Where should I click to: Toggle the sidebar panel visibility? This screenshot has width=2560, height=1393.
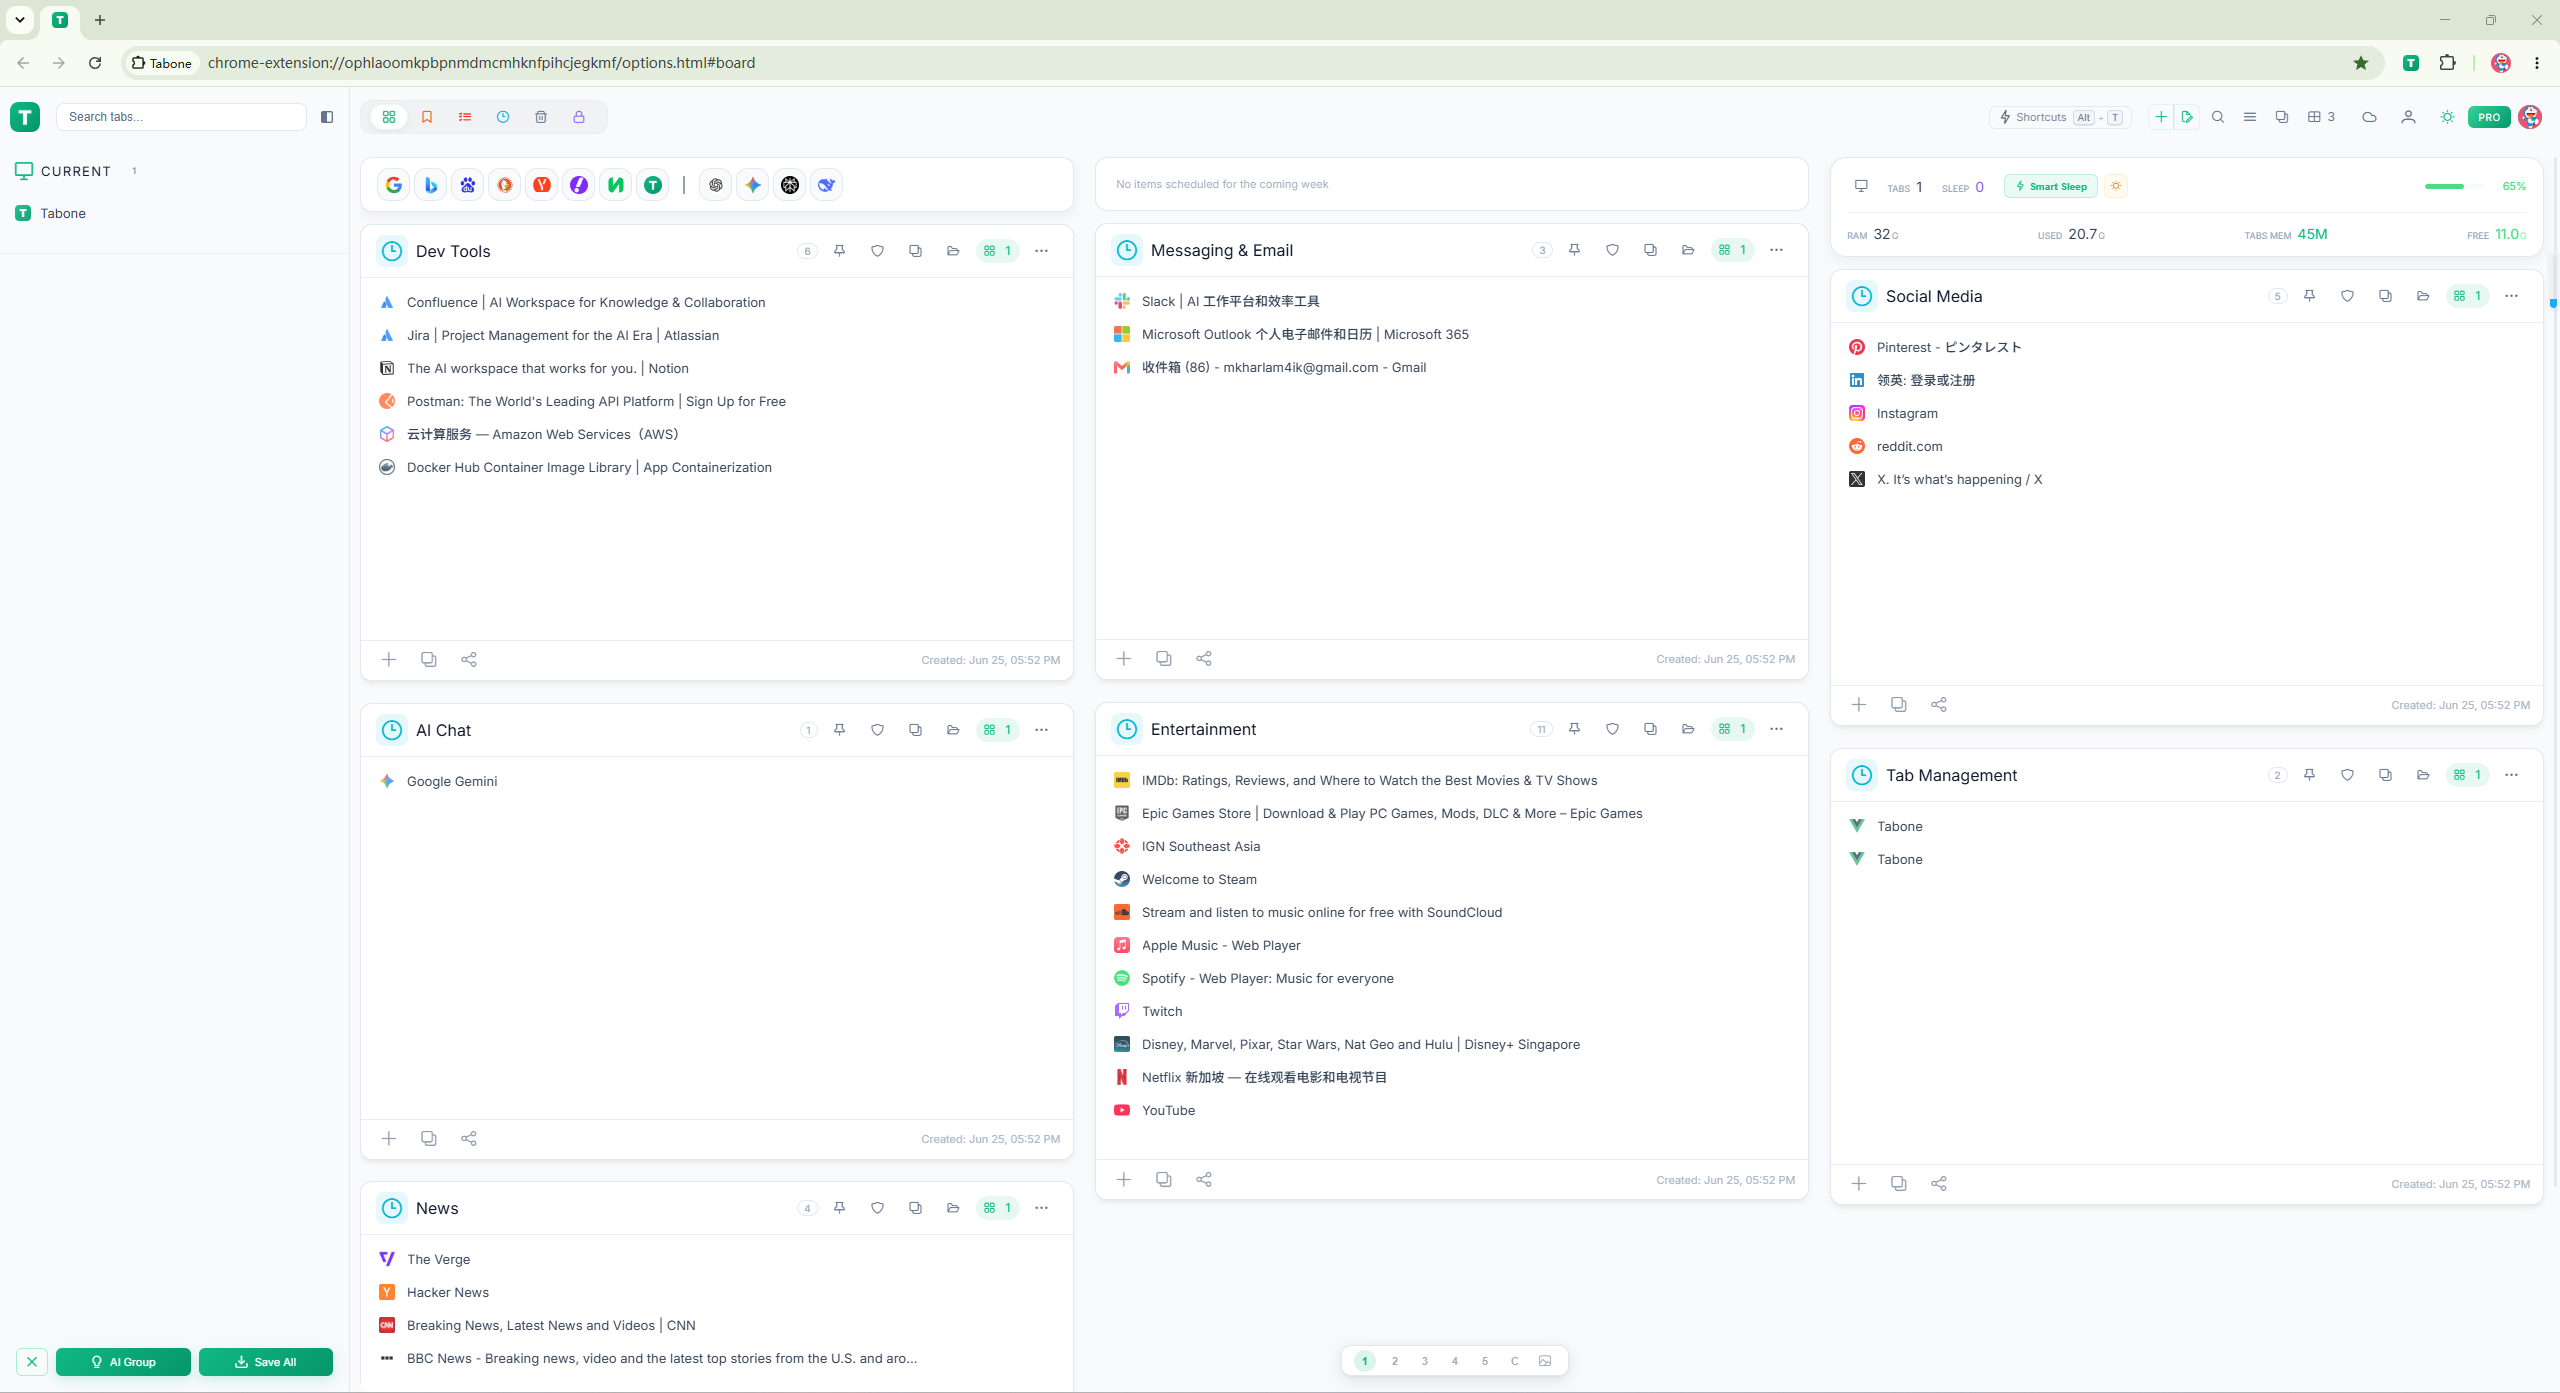click(327, 117)
